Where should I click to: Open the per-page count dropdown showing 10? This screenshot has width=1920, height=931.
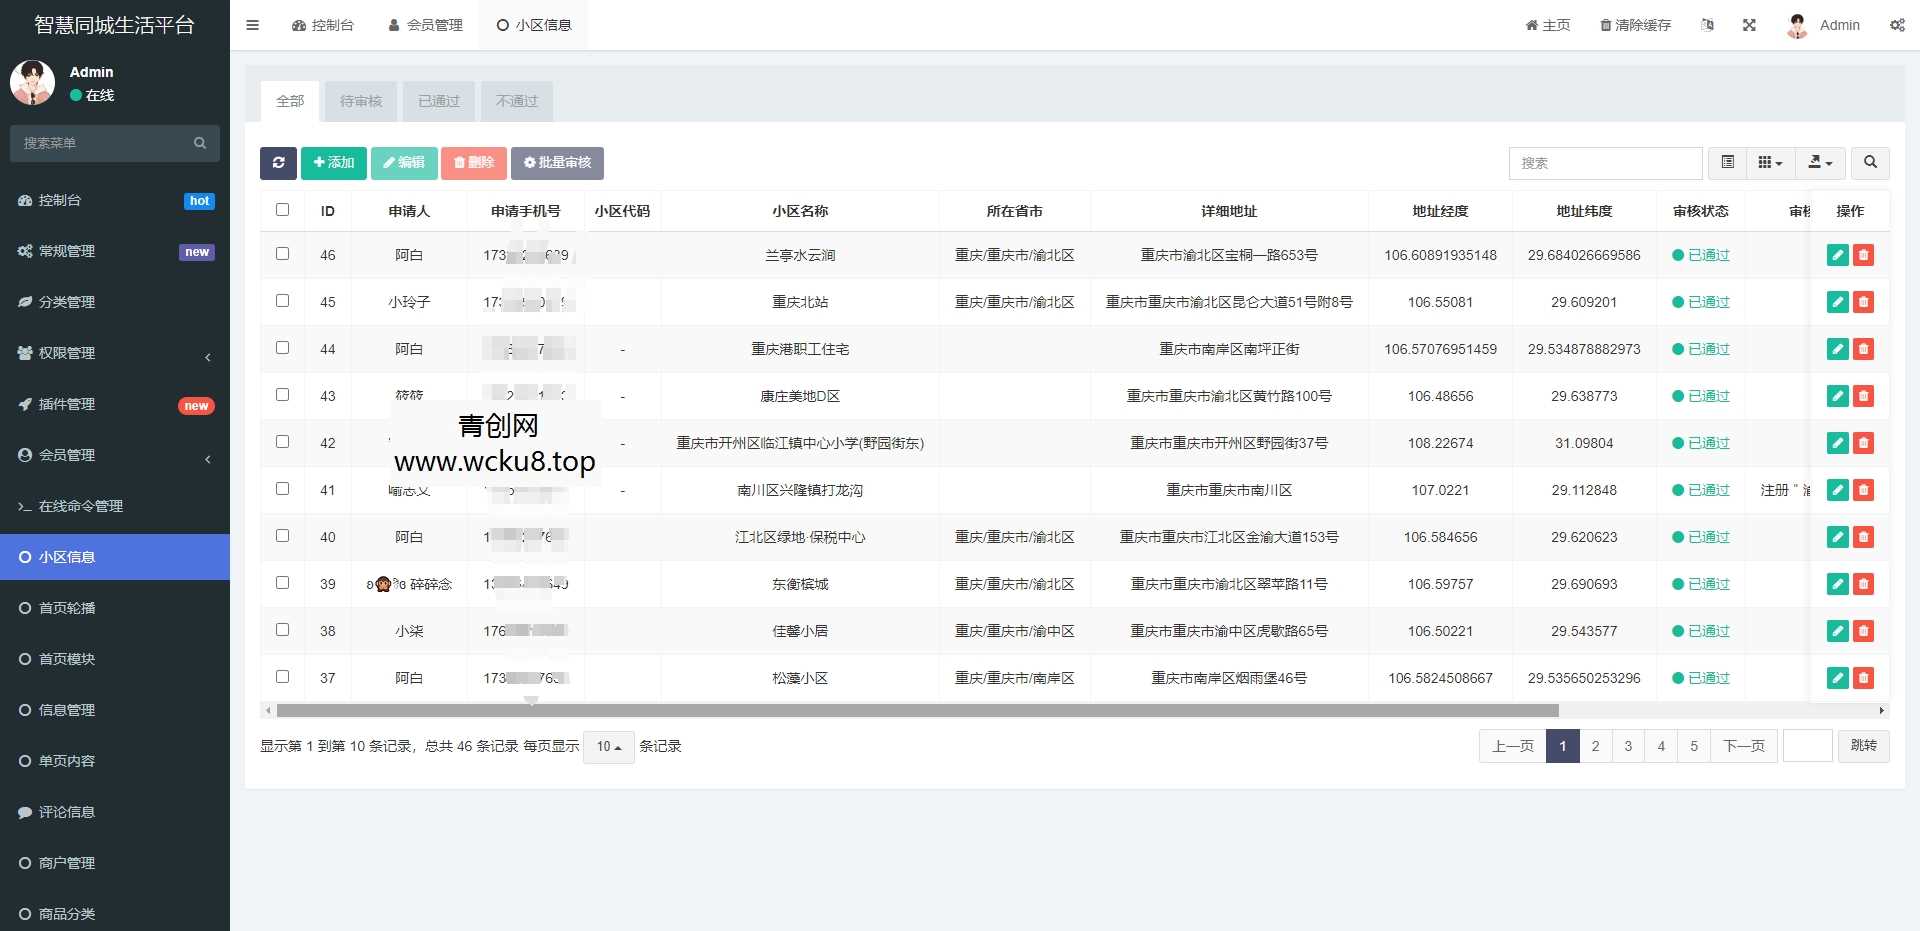coord(608,746)
